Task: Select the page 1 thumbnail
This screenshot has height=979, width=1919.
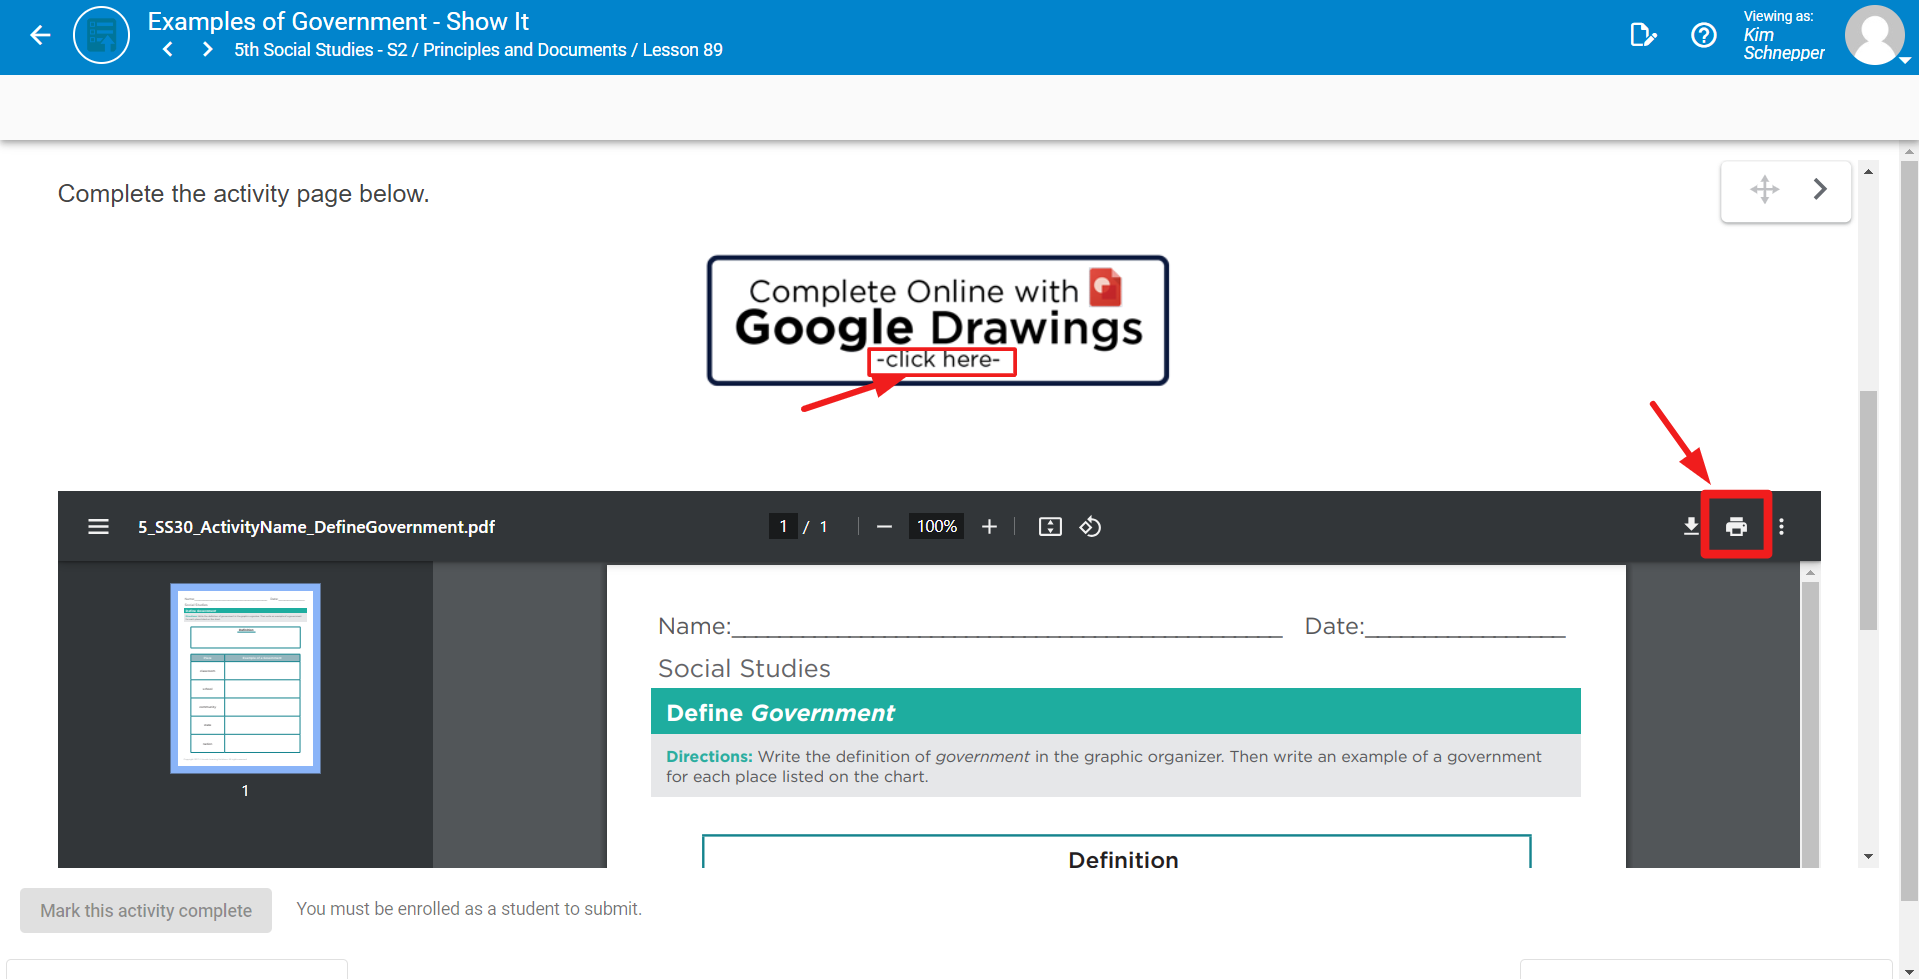Action: point(246,678)
